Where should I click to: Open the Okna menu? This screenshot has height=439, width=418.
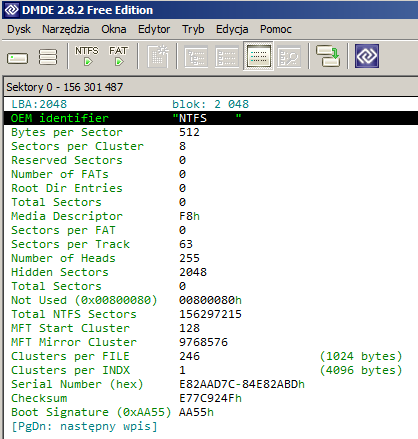[x=114, y=29]
